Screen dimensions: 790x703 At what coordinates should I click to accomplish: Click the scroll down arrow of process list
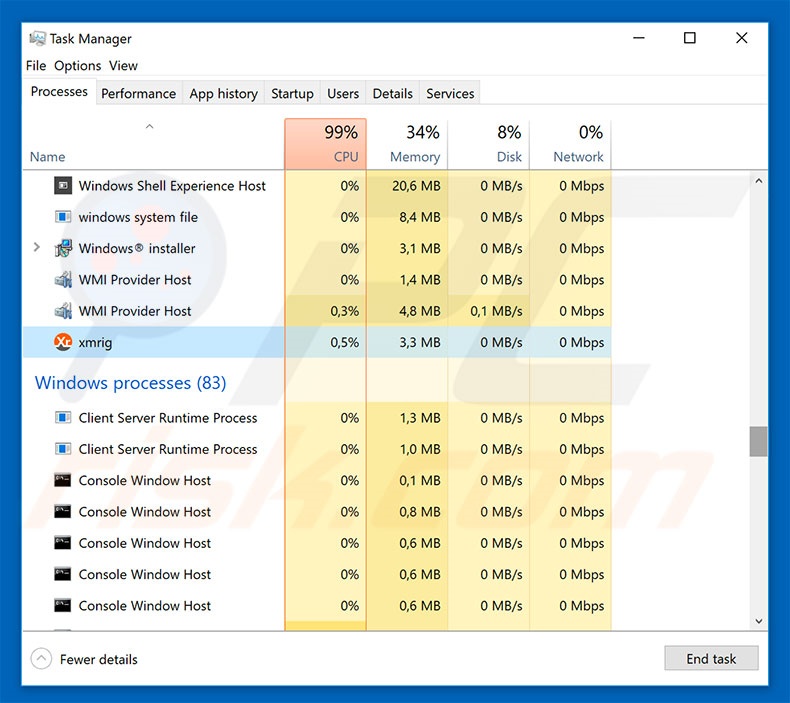coord(759,621)
